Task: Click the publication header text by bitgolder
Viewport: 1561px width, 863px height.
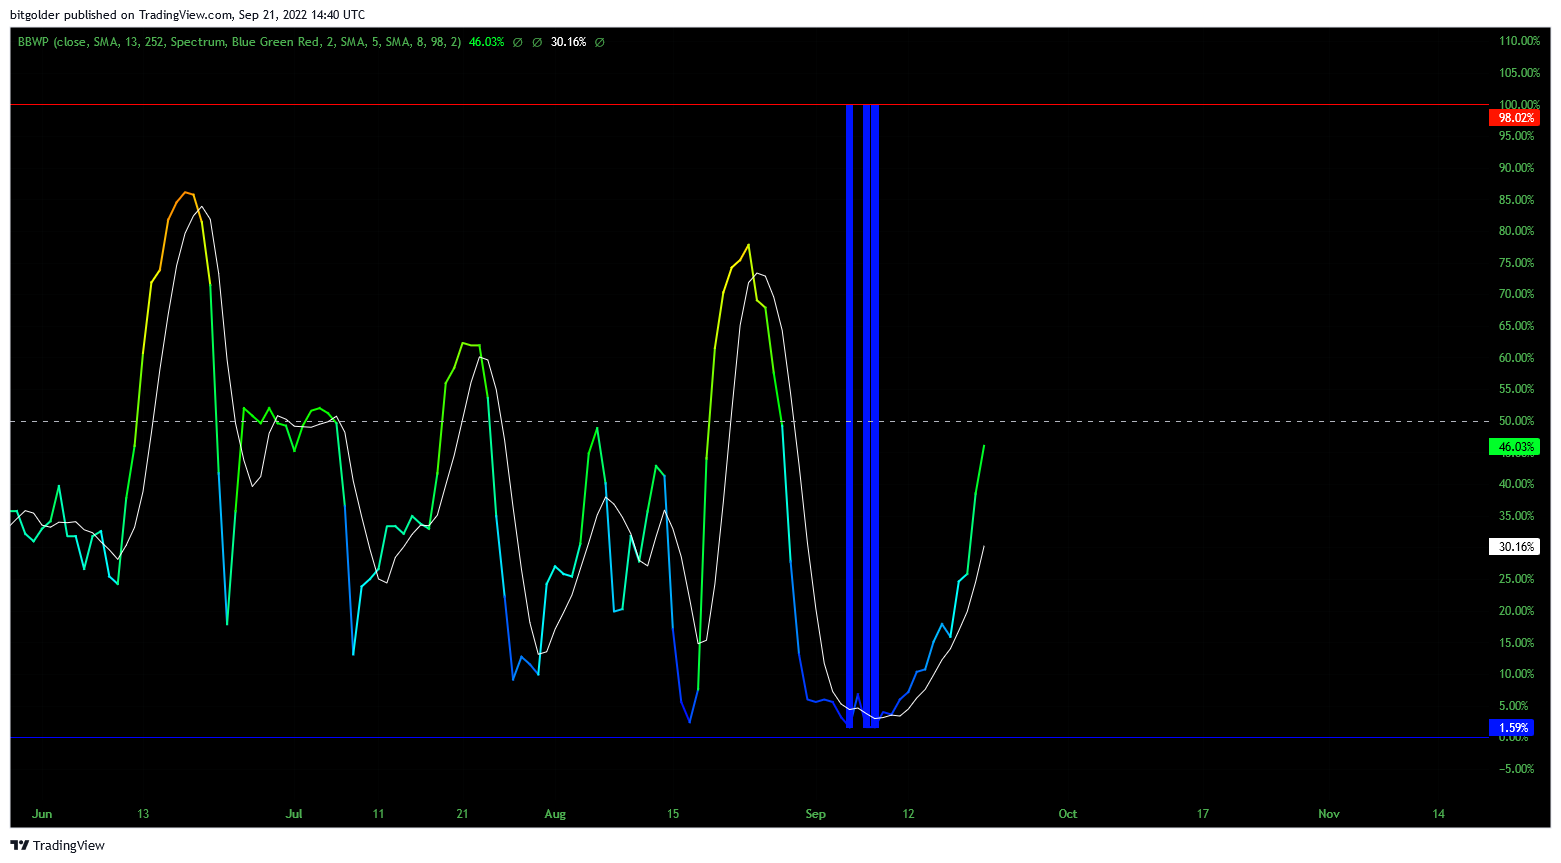Action: pos(187,15)
